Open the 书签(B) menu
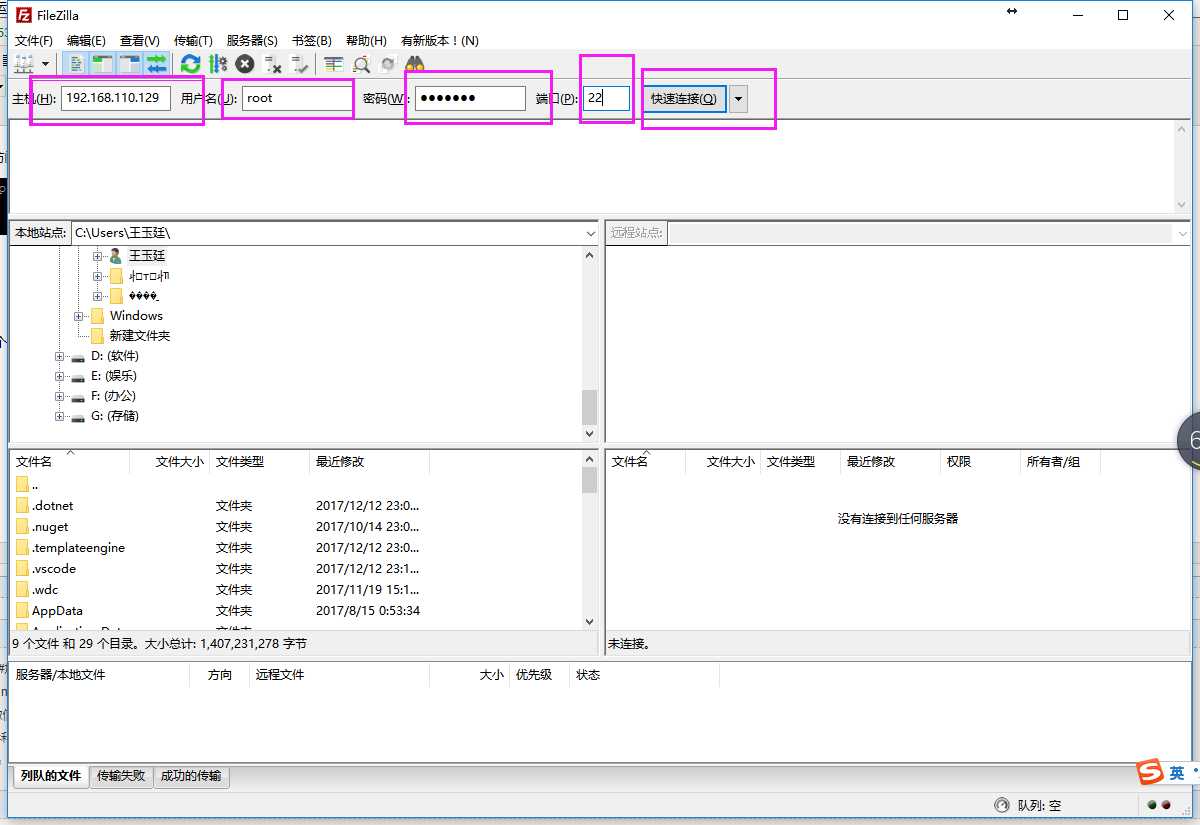 pyautogui.click(x=311, y=41)
